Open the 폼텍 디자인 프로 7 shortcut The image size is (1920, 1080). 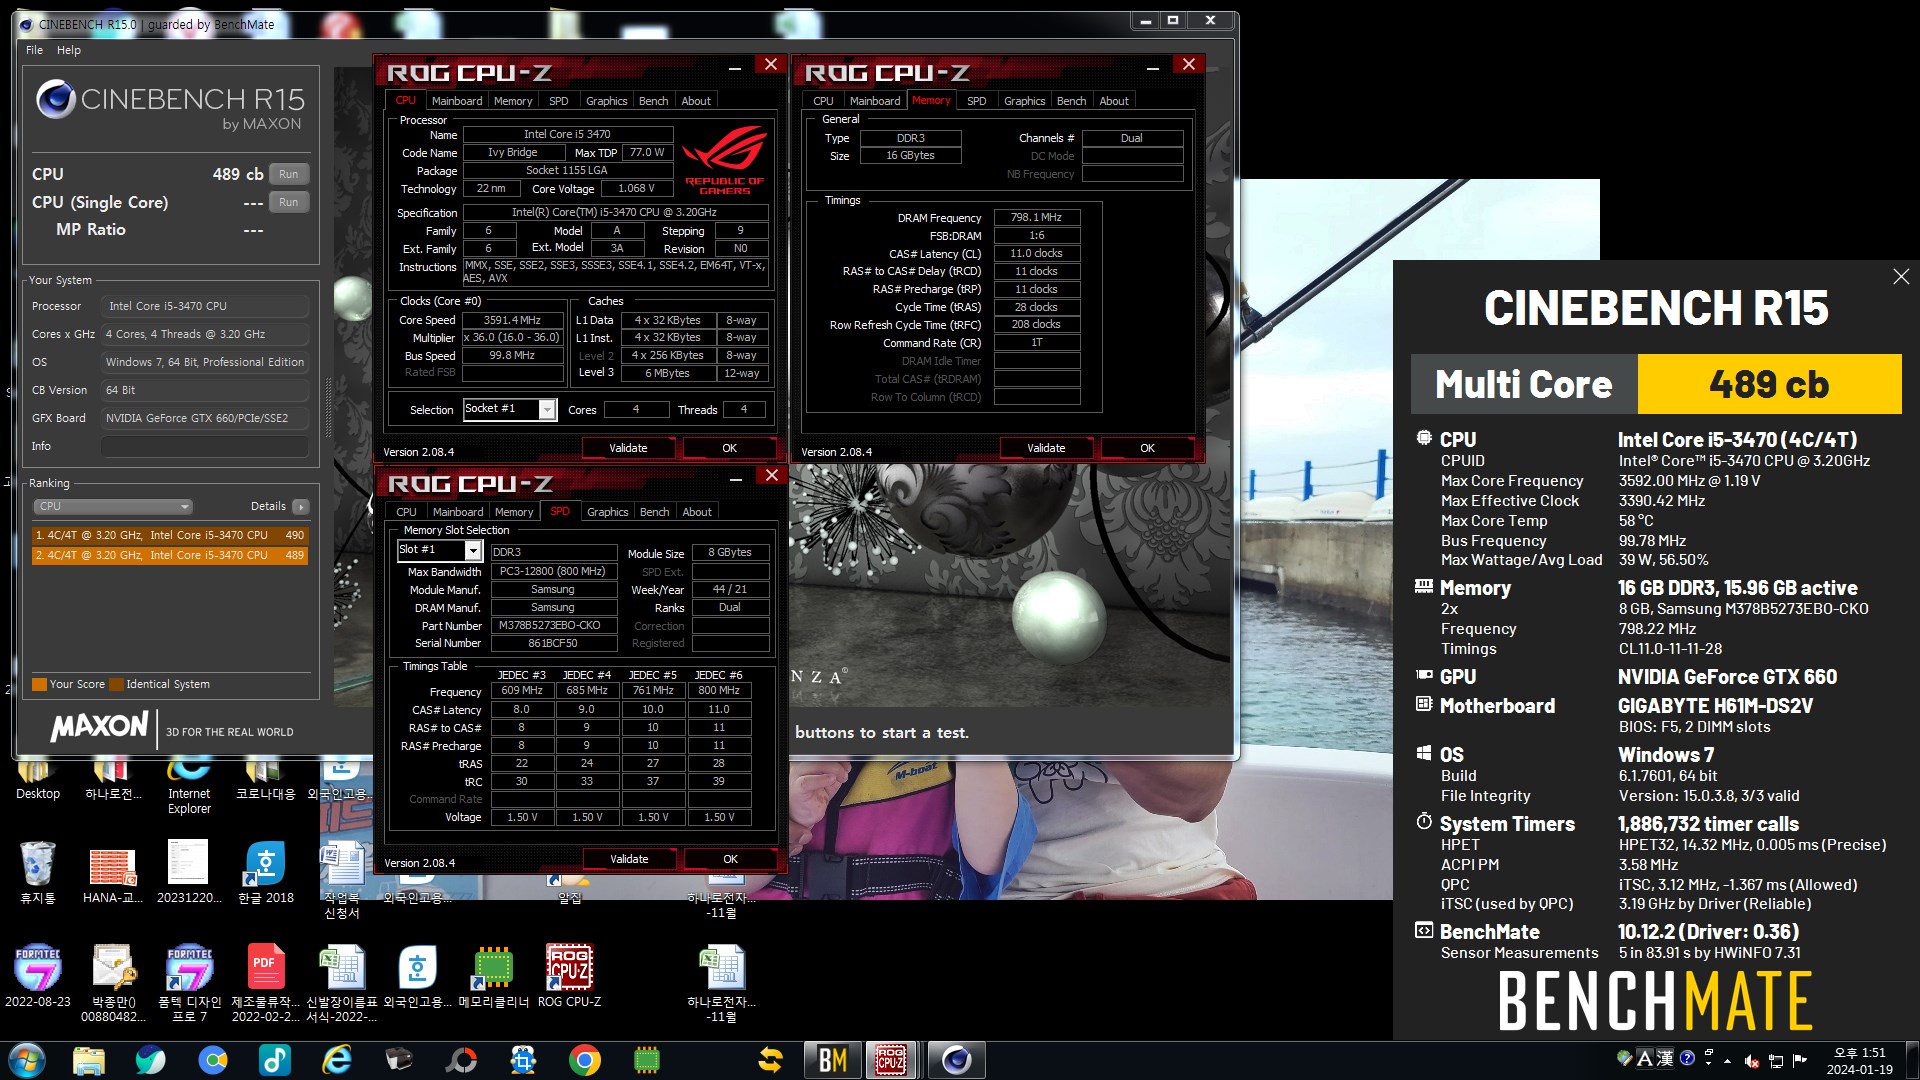[189, 982]
